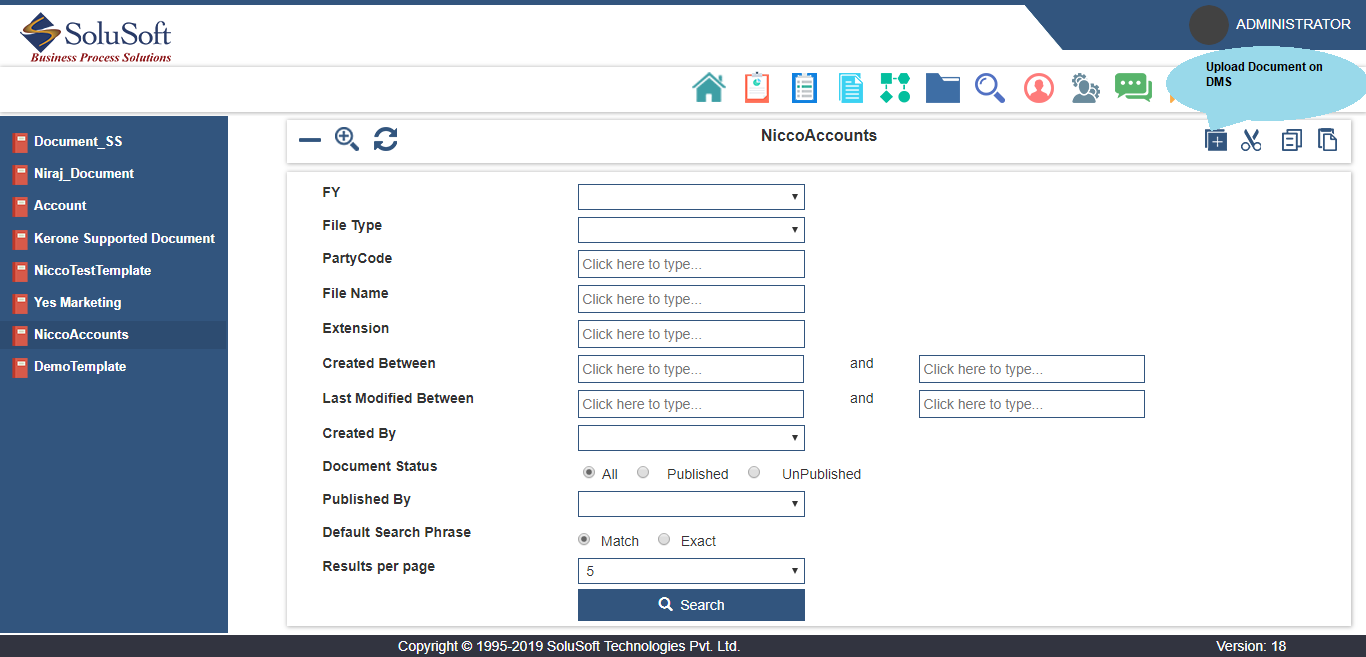Click the Upload Document on DMS icon
1366x657 pixels.
(1215, 140)
